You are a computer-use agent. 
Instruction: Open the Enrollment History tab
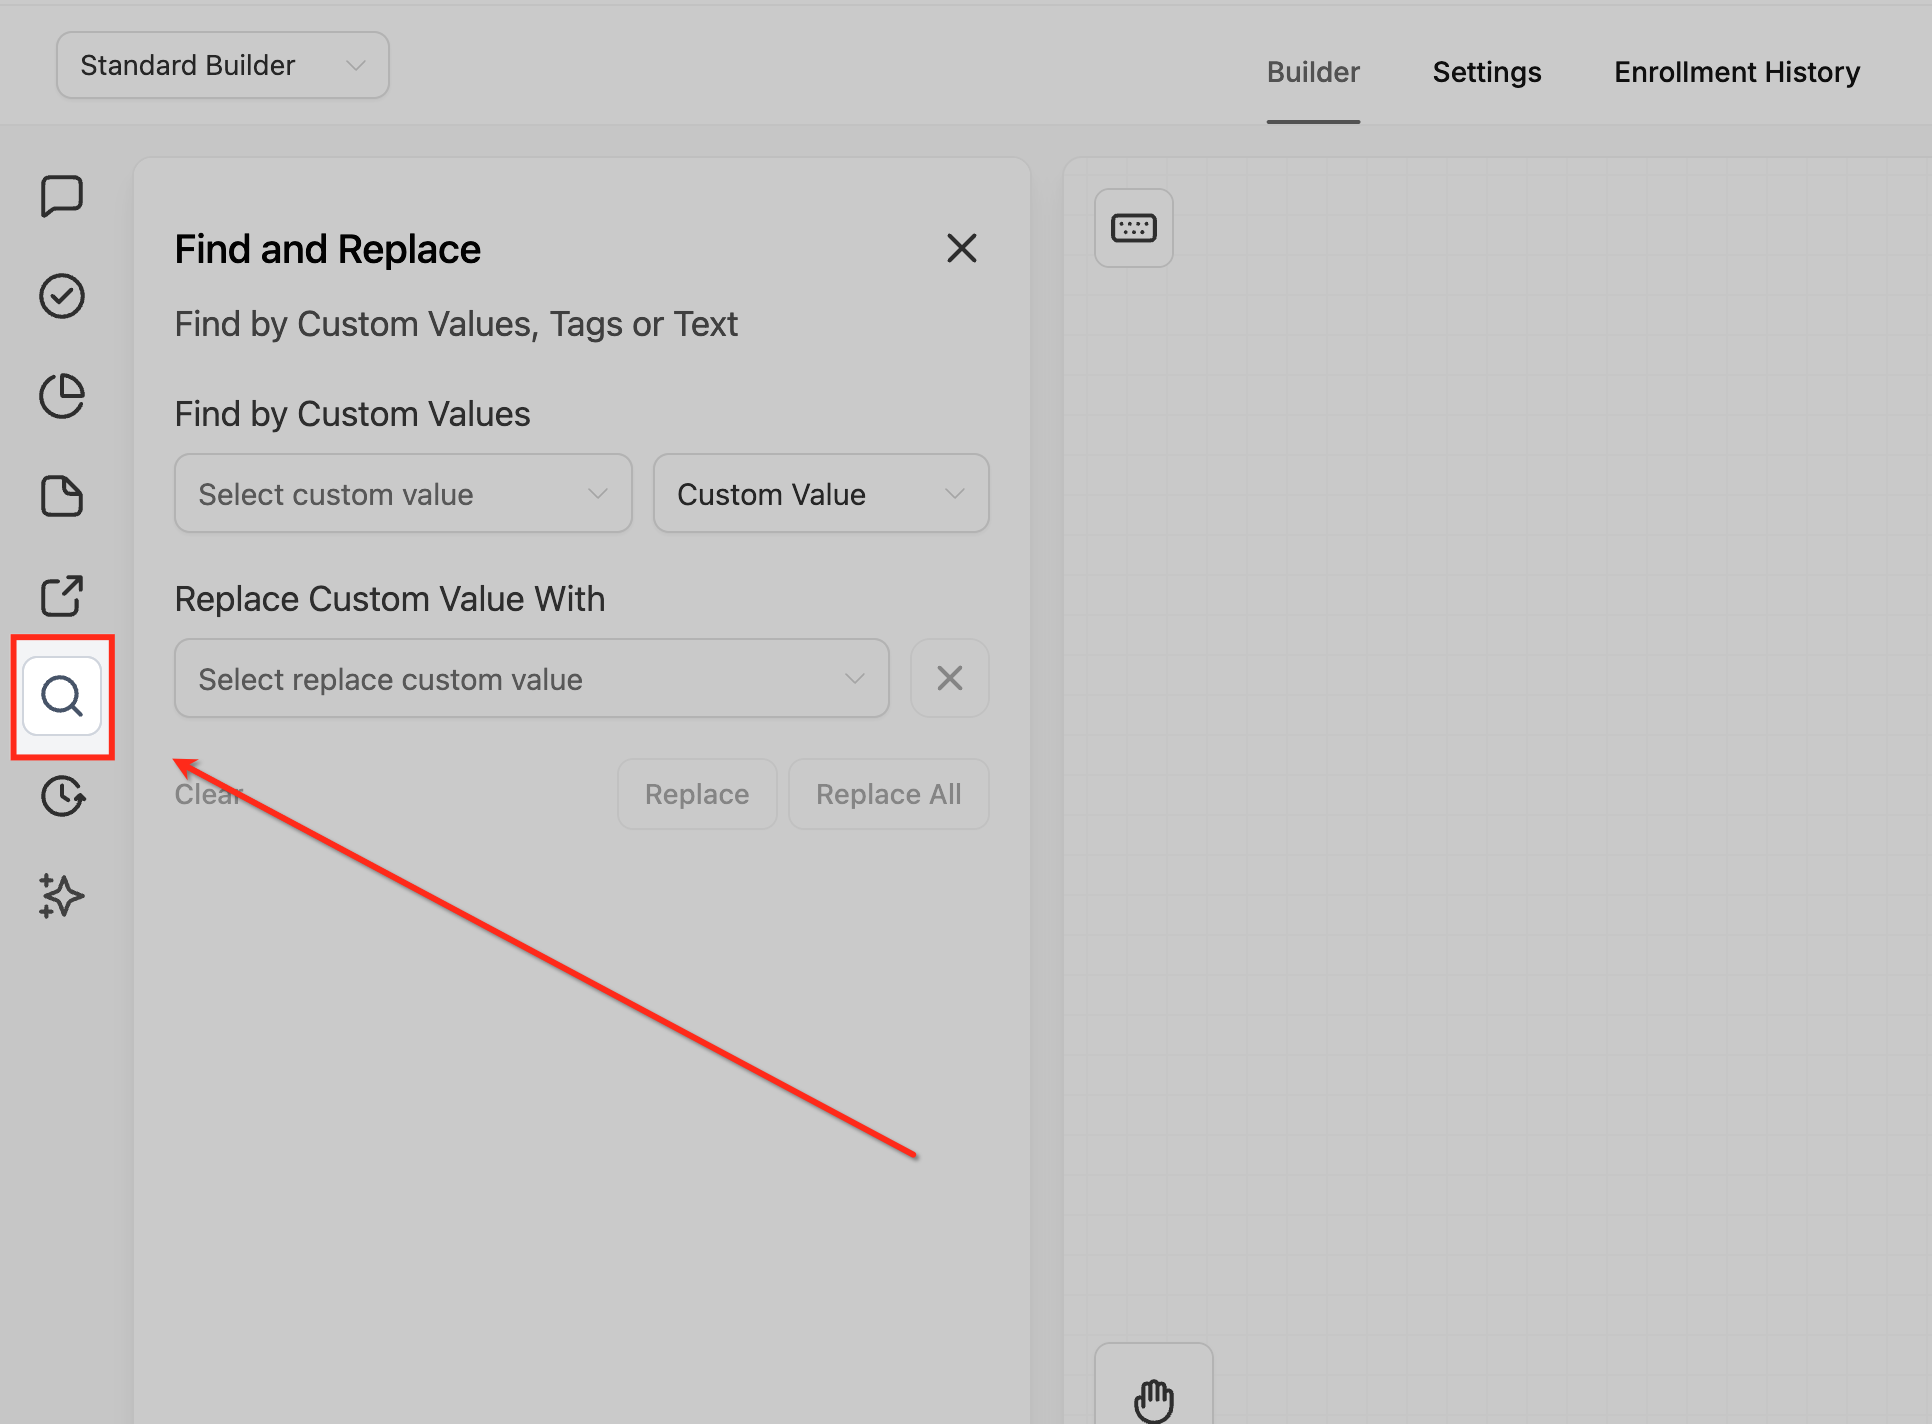point(1736,72)
